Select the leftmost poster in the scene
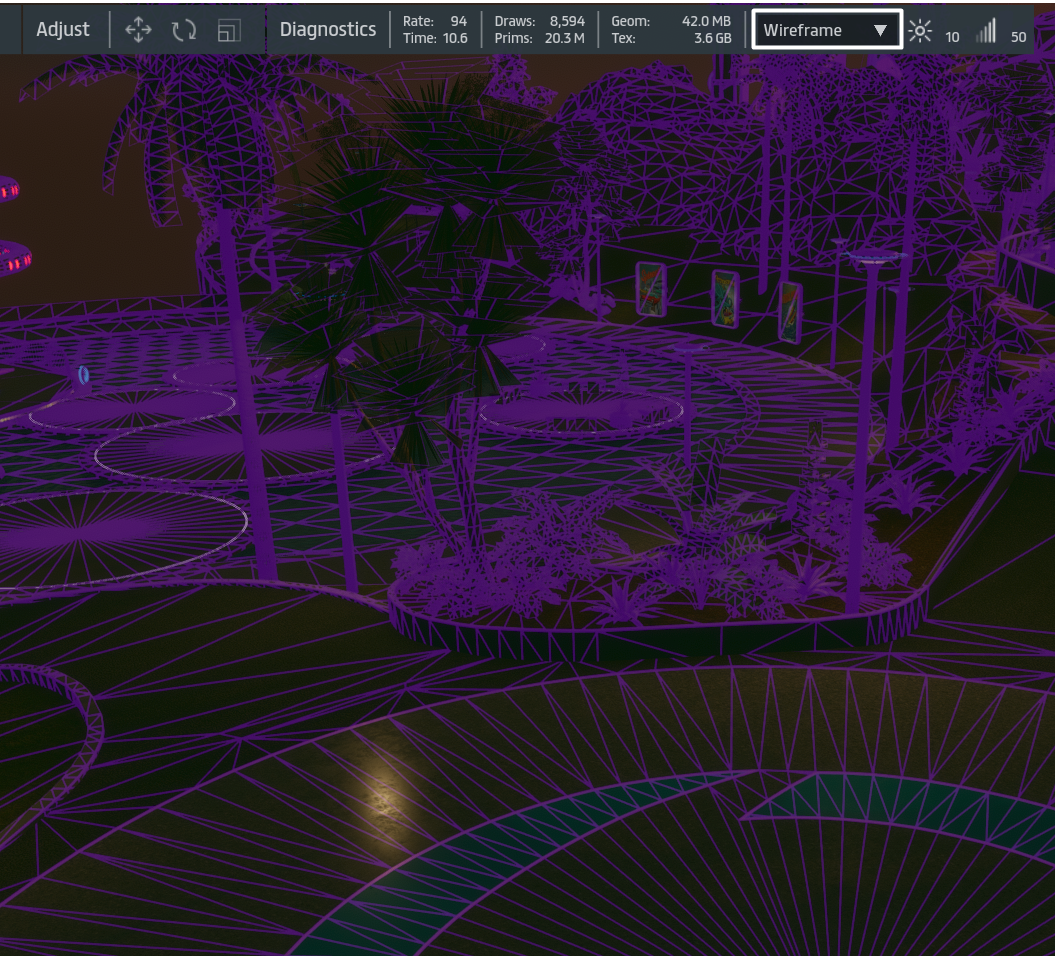This screenshot has height=956, width=1055. 651,289
